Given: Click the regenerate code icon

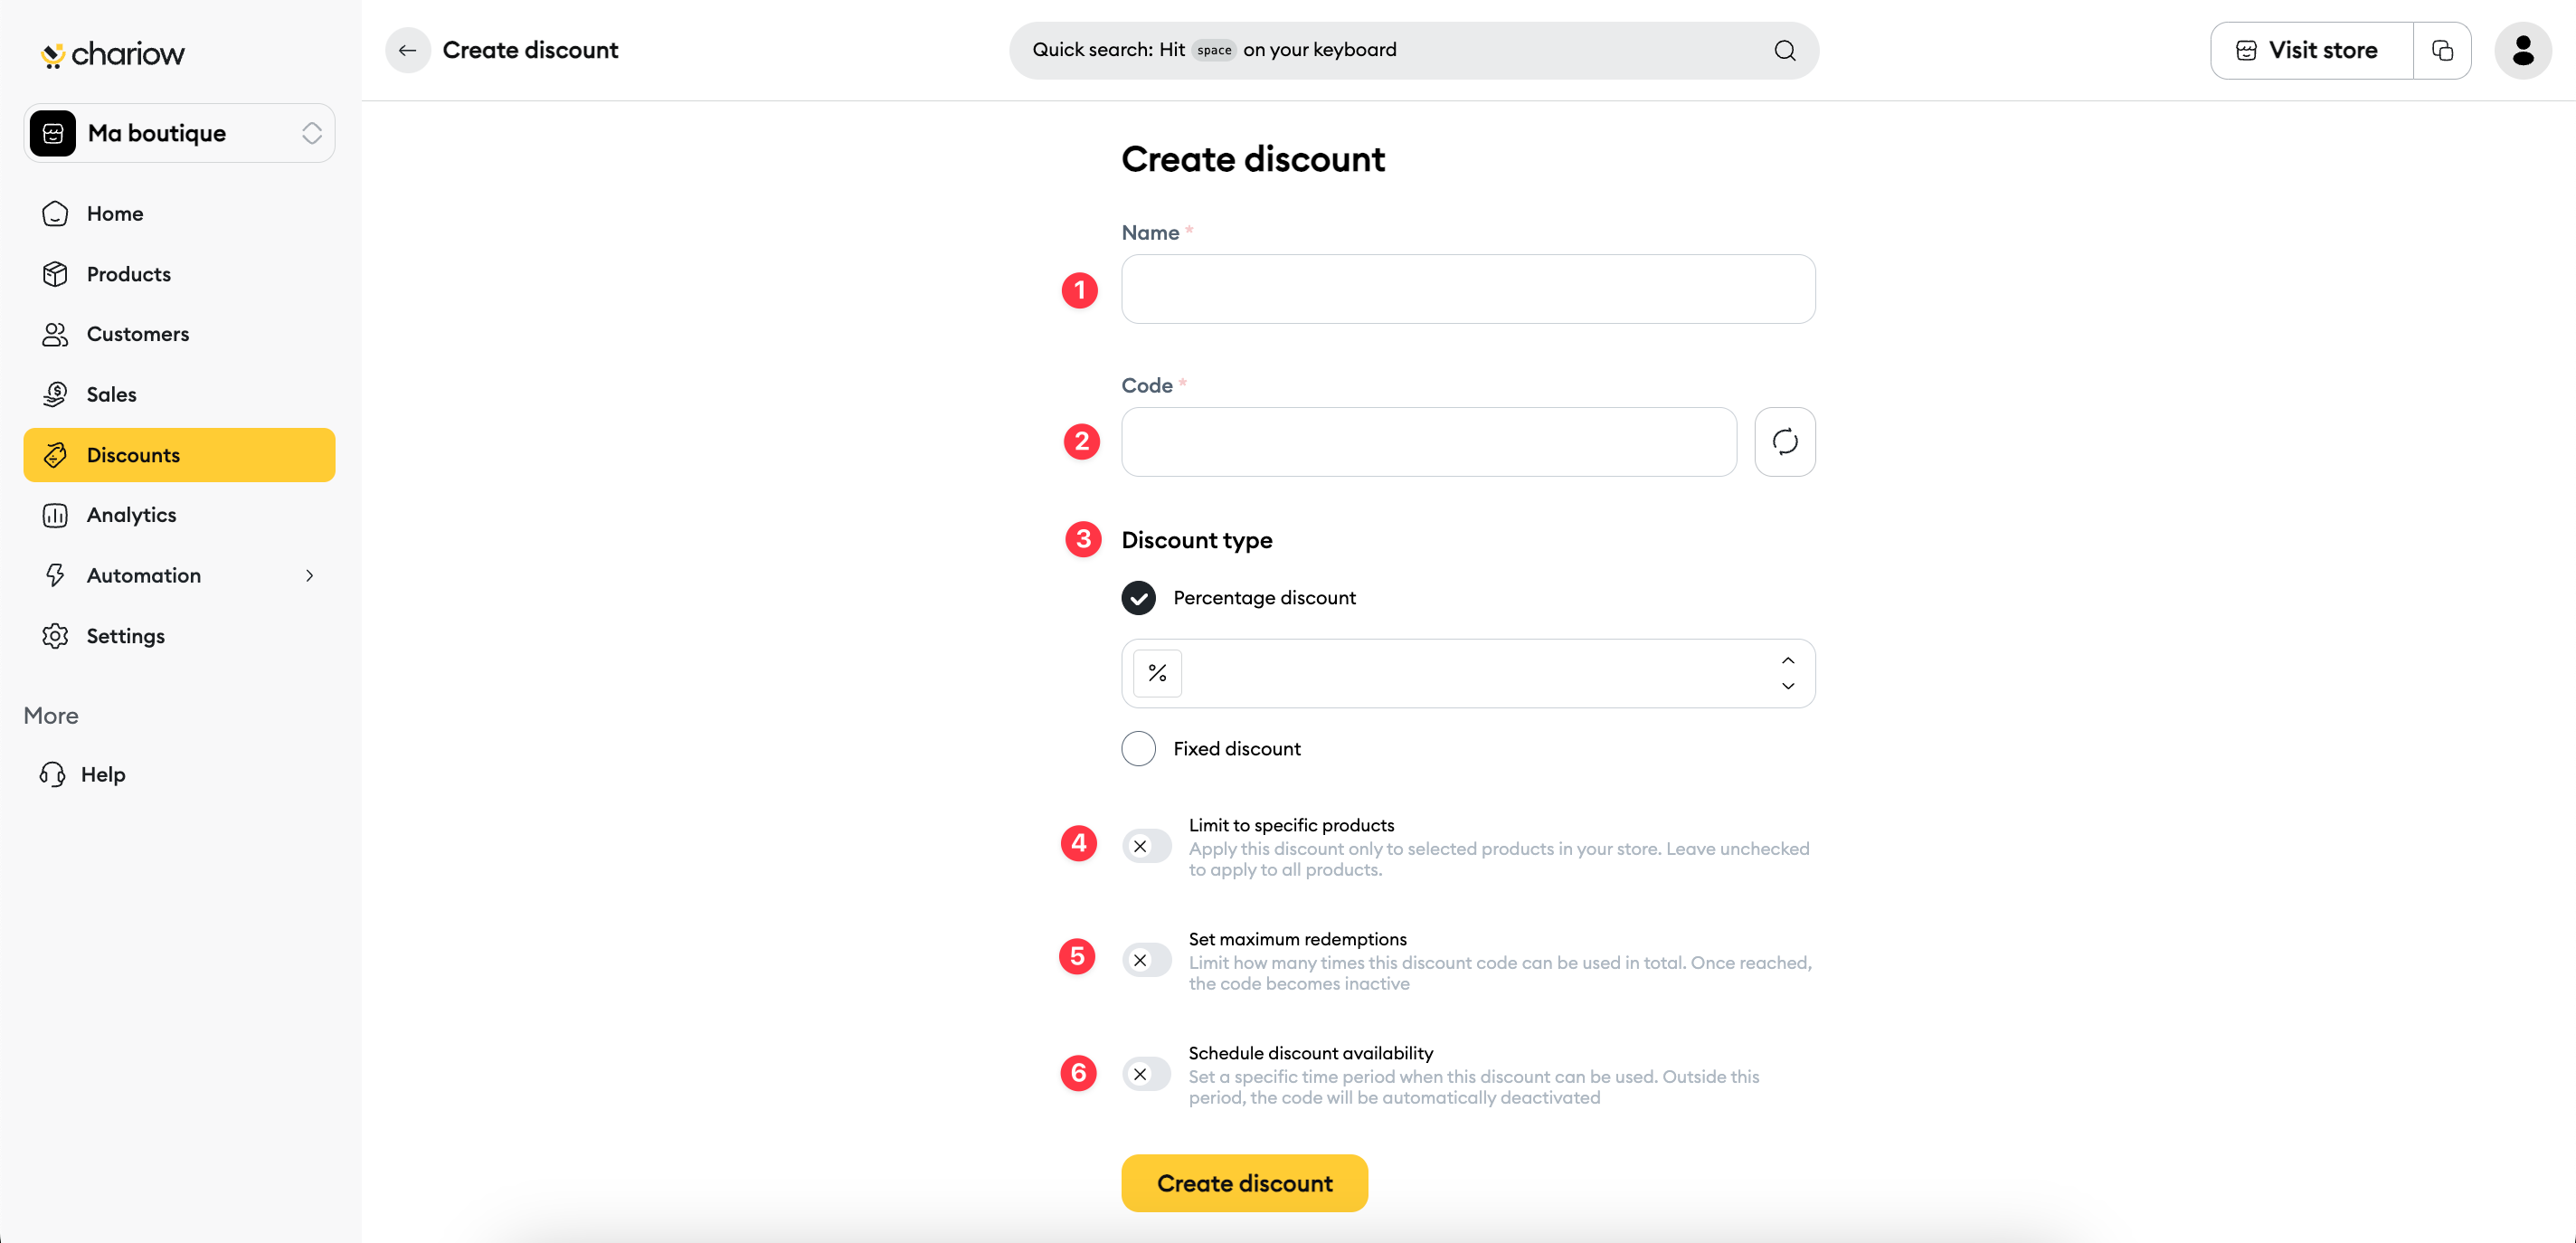Looking at the screenshot, I should tap(1784, 441).
